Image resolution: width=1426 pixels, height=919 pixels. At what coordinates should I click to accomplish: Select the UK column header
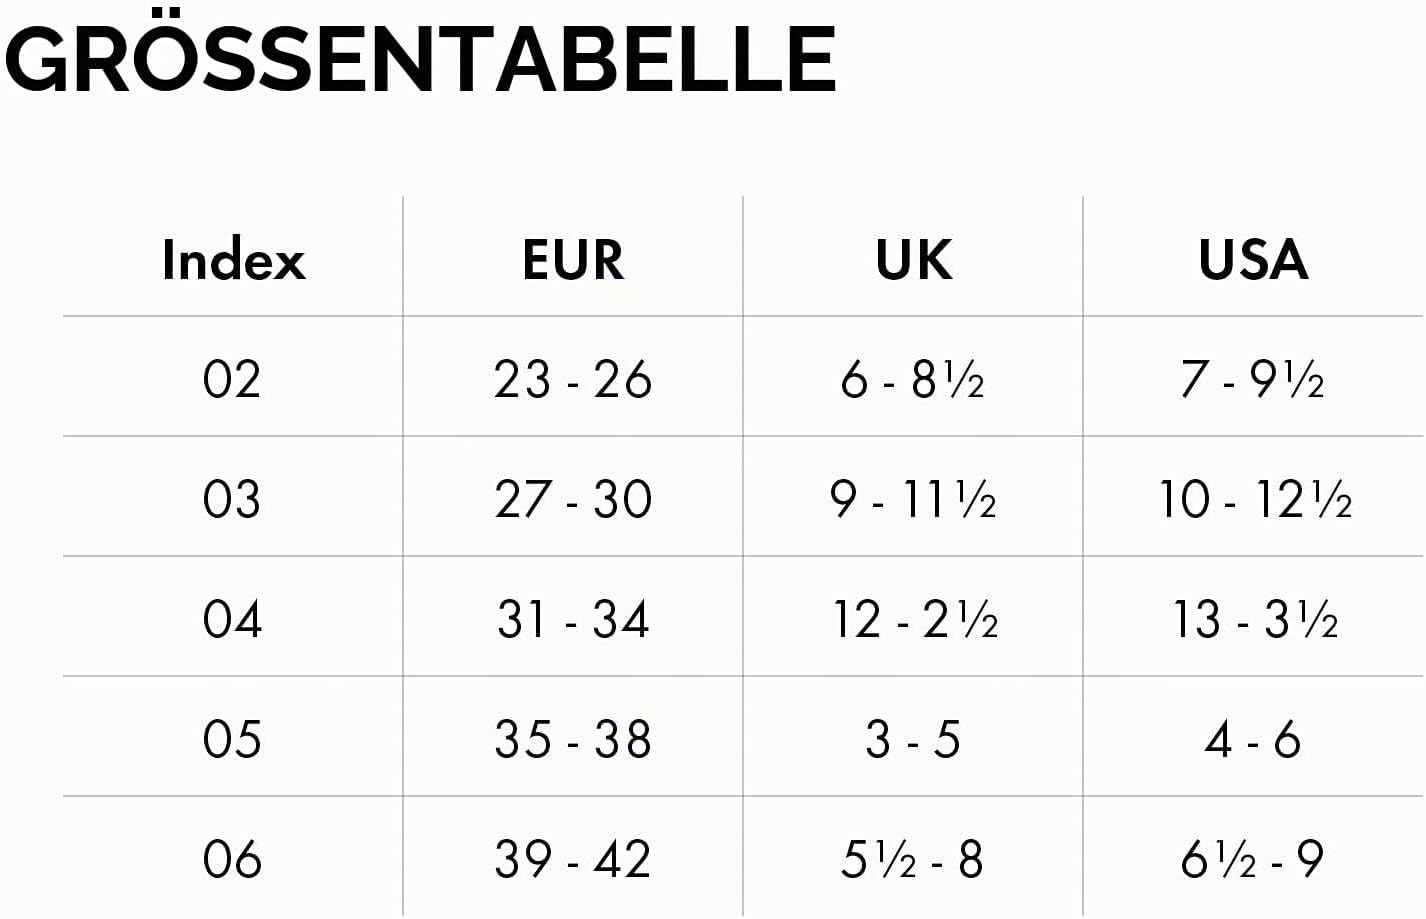tap(913, 259)
